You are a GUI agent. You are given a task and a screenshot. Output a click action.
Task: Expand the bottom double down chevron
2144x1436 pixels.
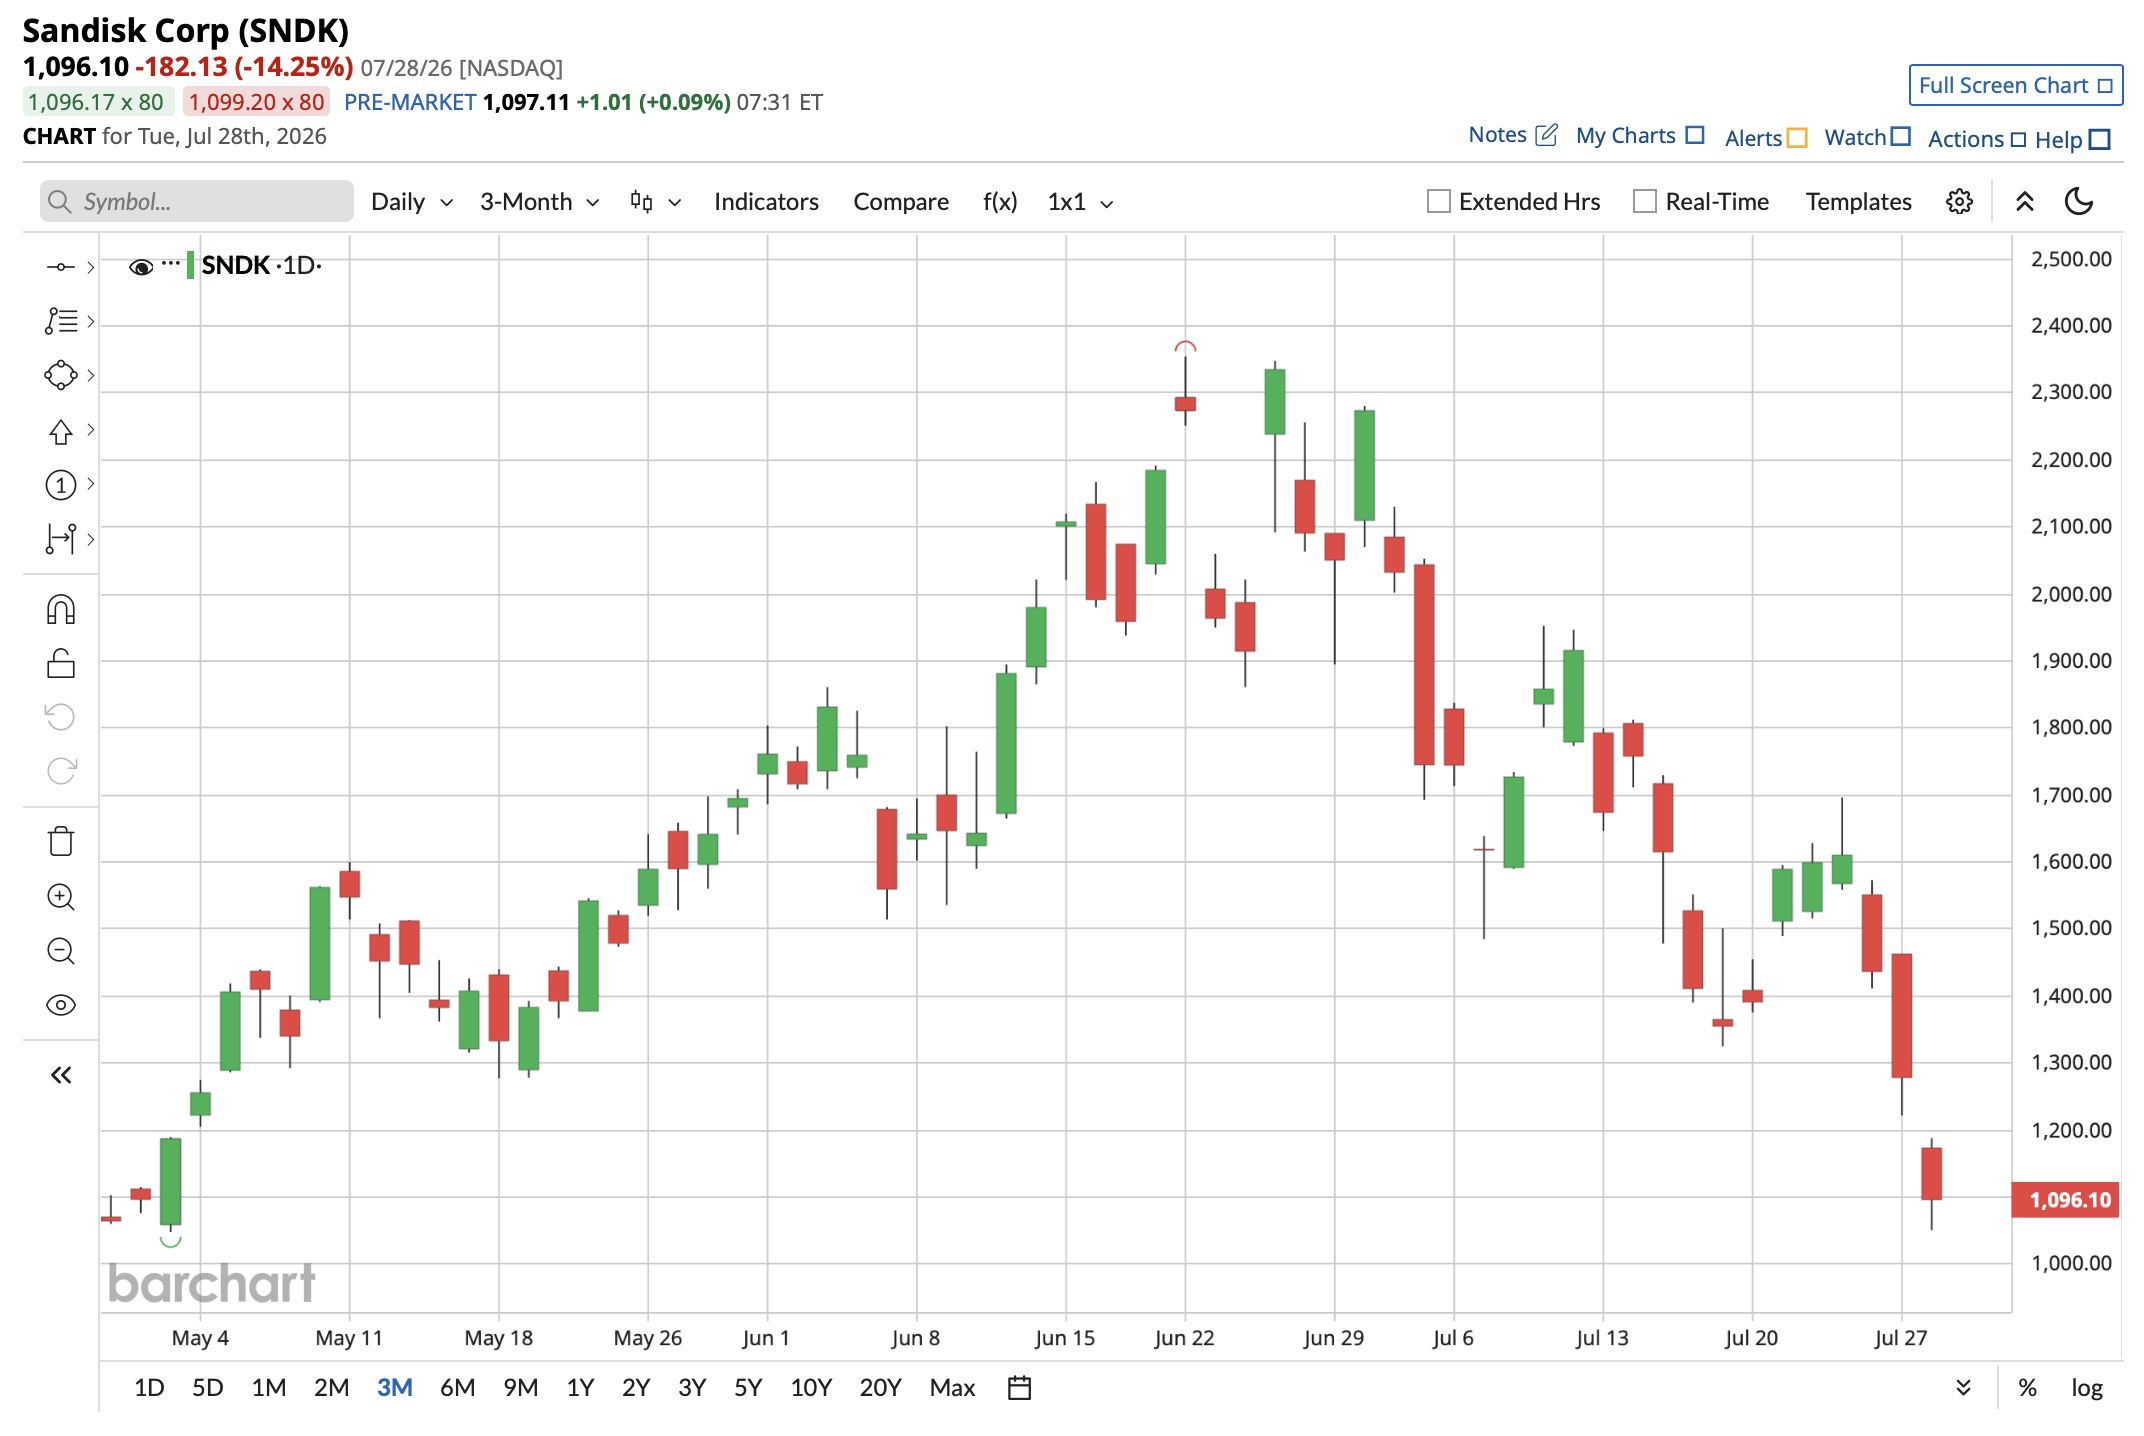1963,1388
